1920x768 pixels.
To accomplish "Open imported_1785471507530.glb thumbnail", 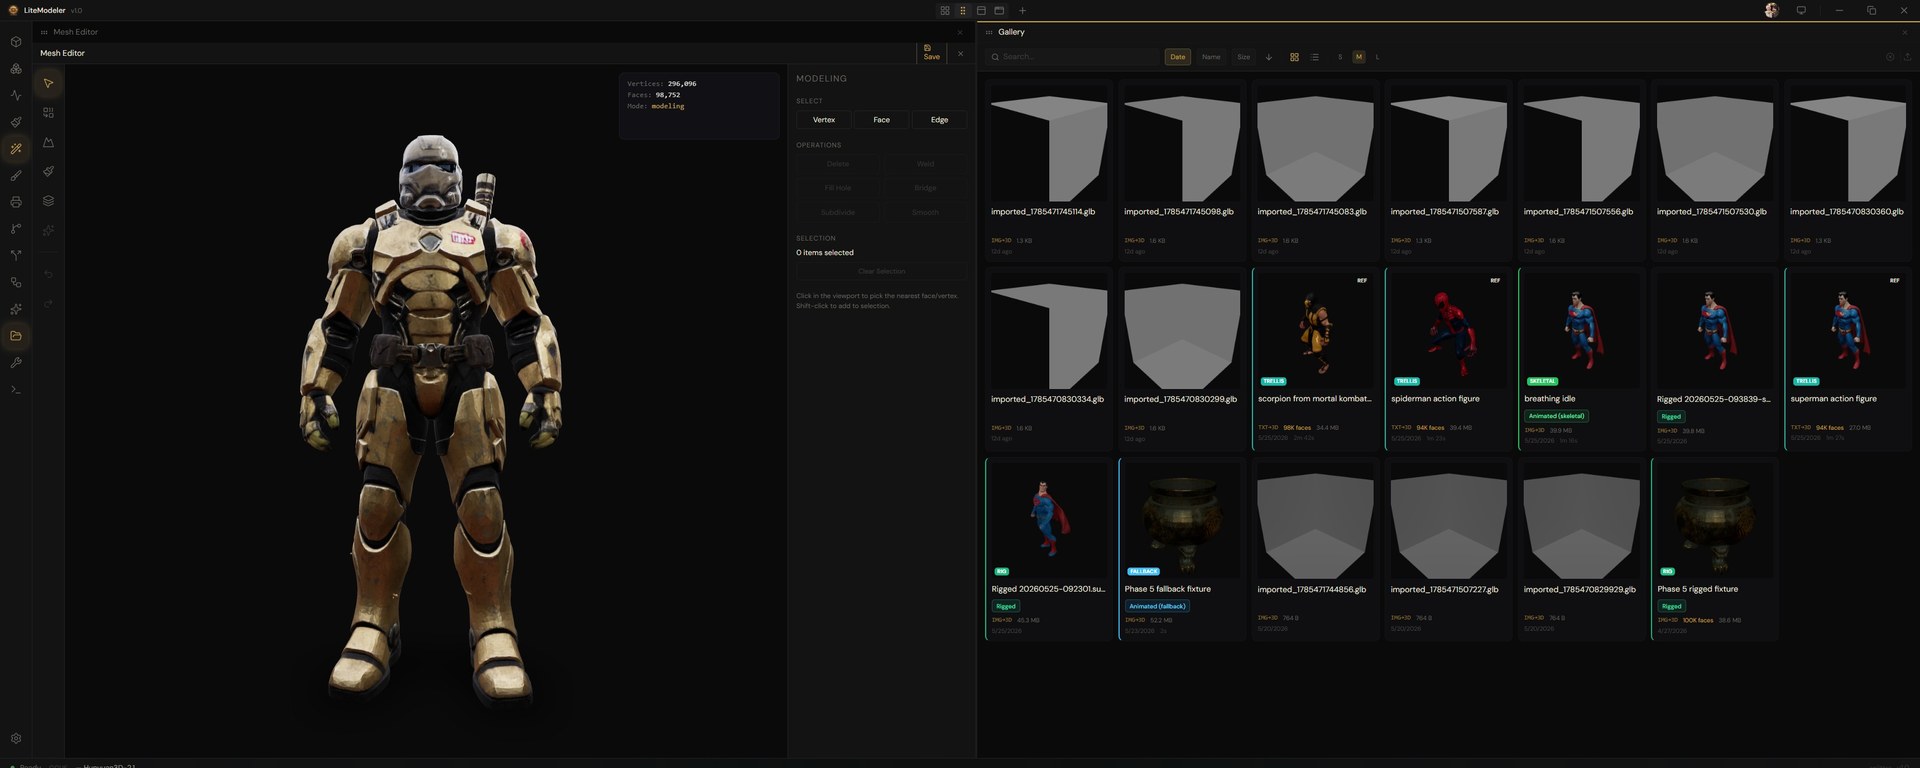I will pyautogui.click(x=1714, y=143).
